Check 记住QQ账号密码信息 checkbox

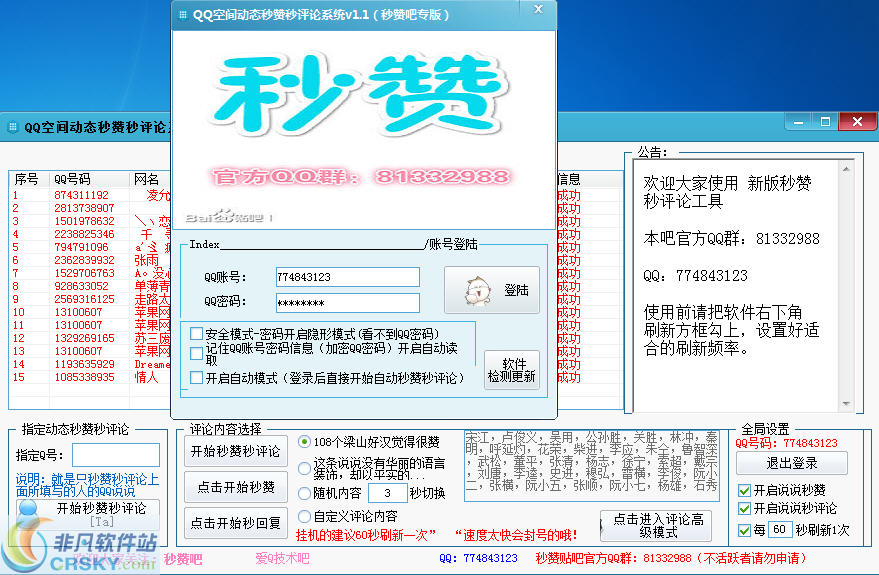[x=196, y=353]
